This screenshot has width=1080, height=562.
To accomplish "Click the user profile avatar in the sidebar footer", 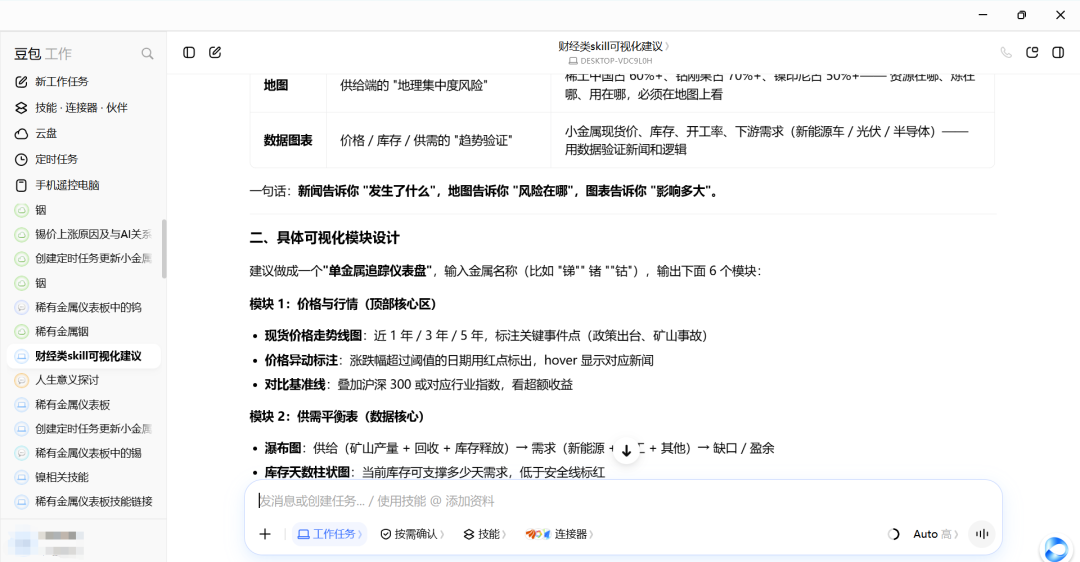I will (22, 541).
